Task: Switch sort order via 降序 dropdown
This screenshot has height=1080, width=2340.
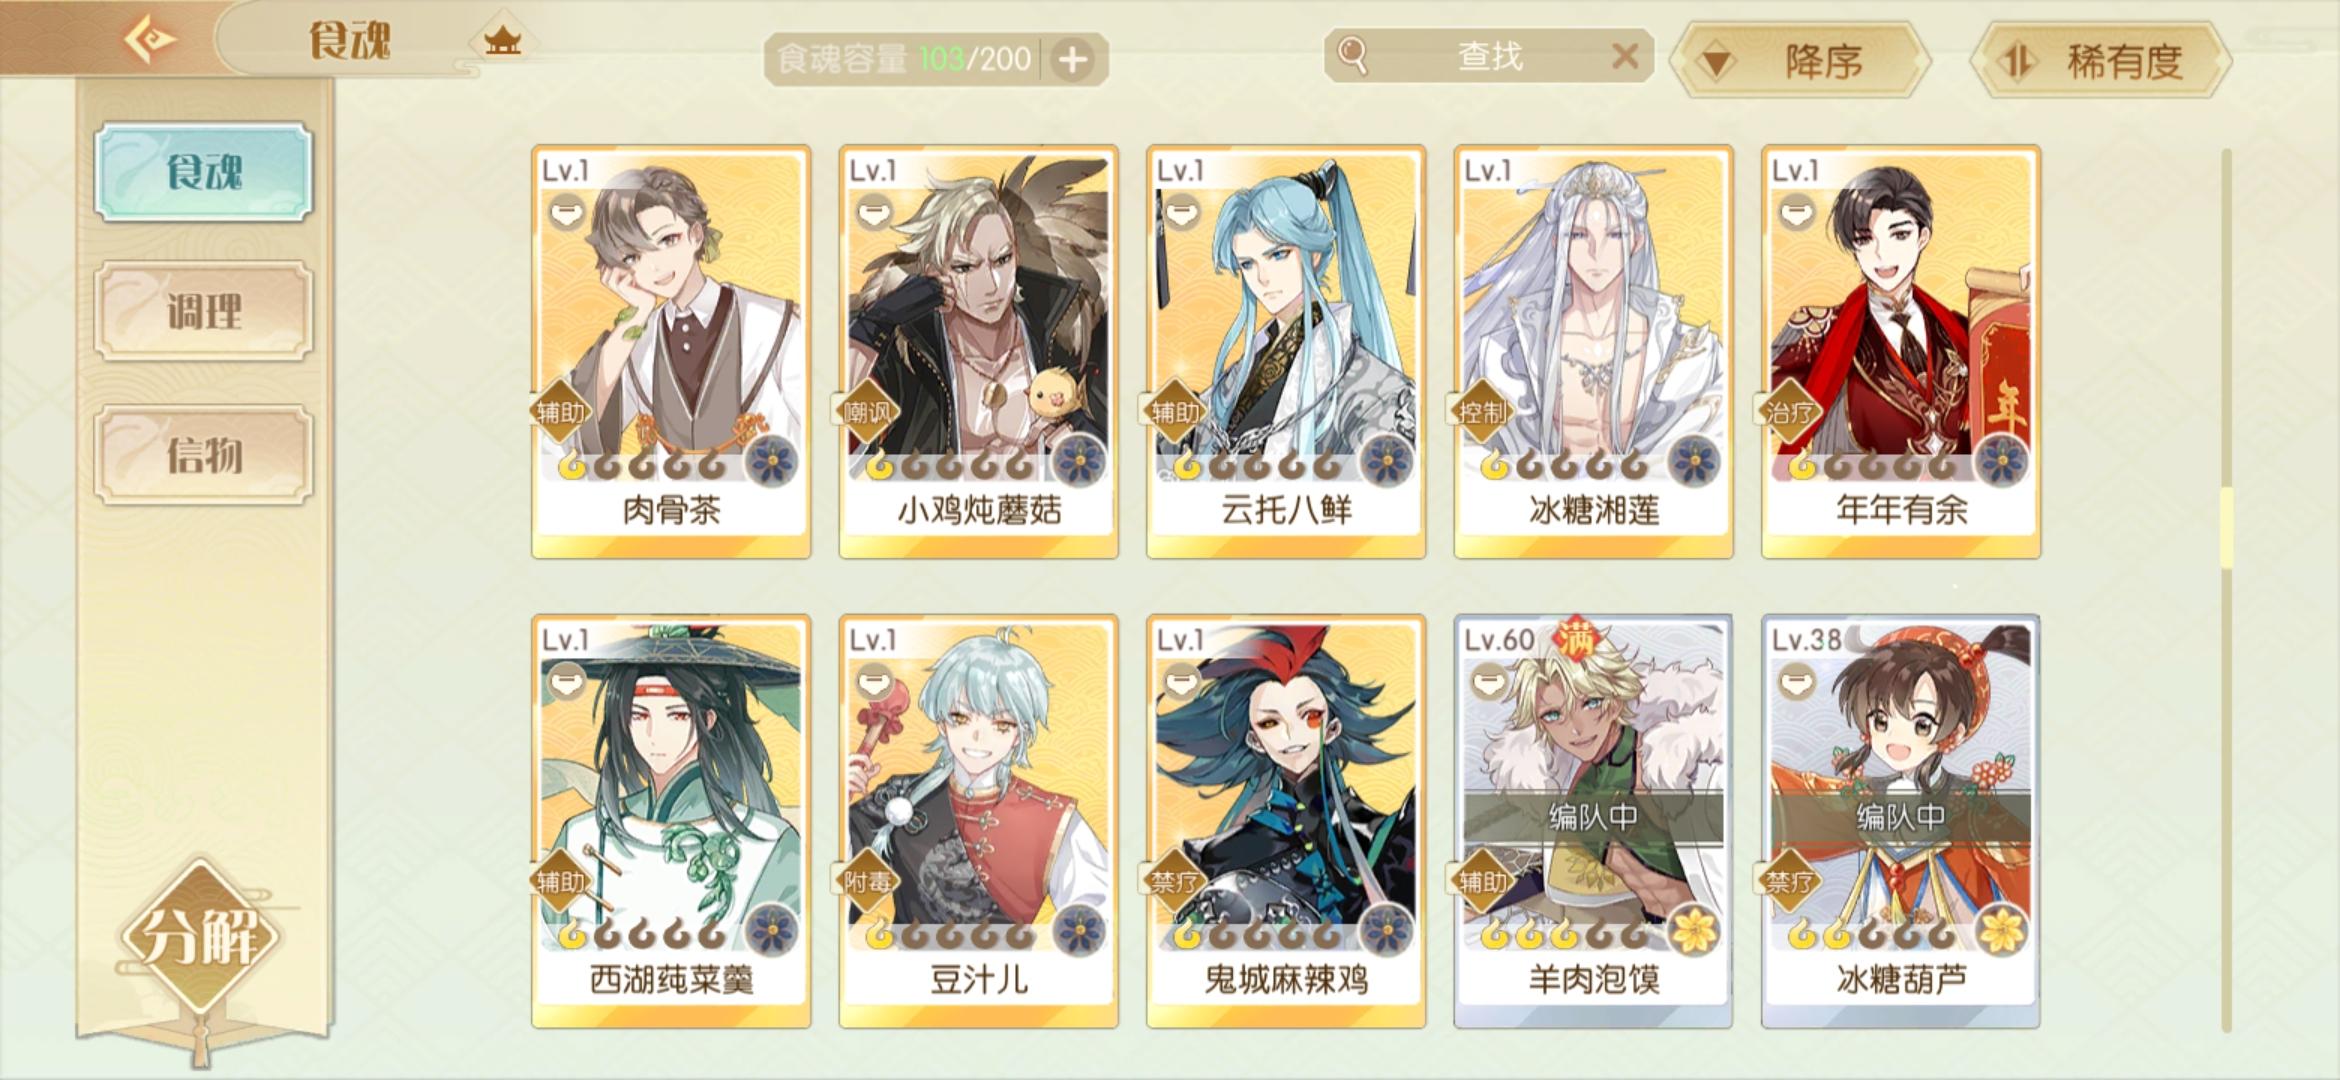Action: pyautogui.click(x=1801, y=62)
